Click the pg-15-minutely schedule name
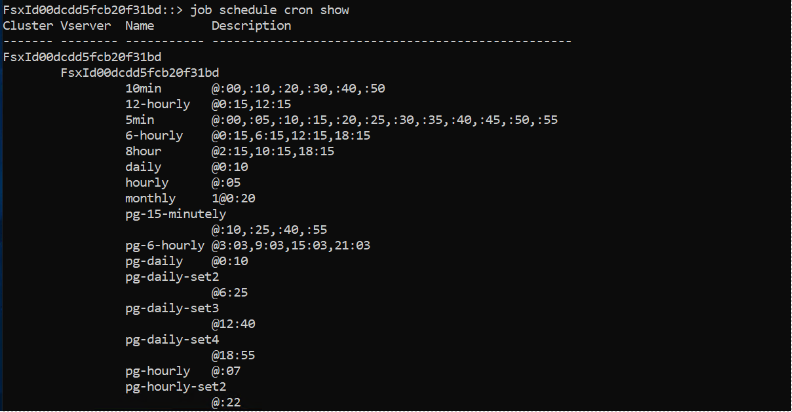Image resolution: width=792 pixels, height=412 pixels. tap(176, 214)
